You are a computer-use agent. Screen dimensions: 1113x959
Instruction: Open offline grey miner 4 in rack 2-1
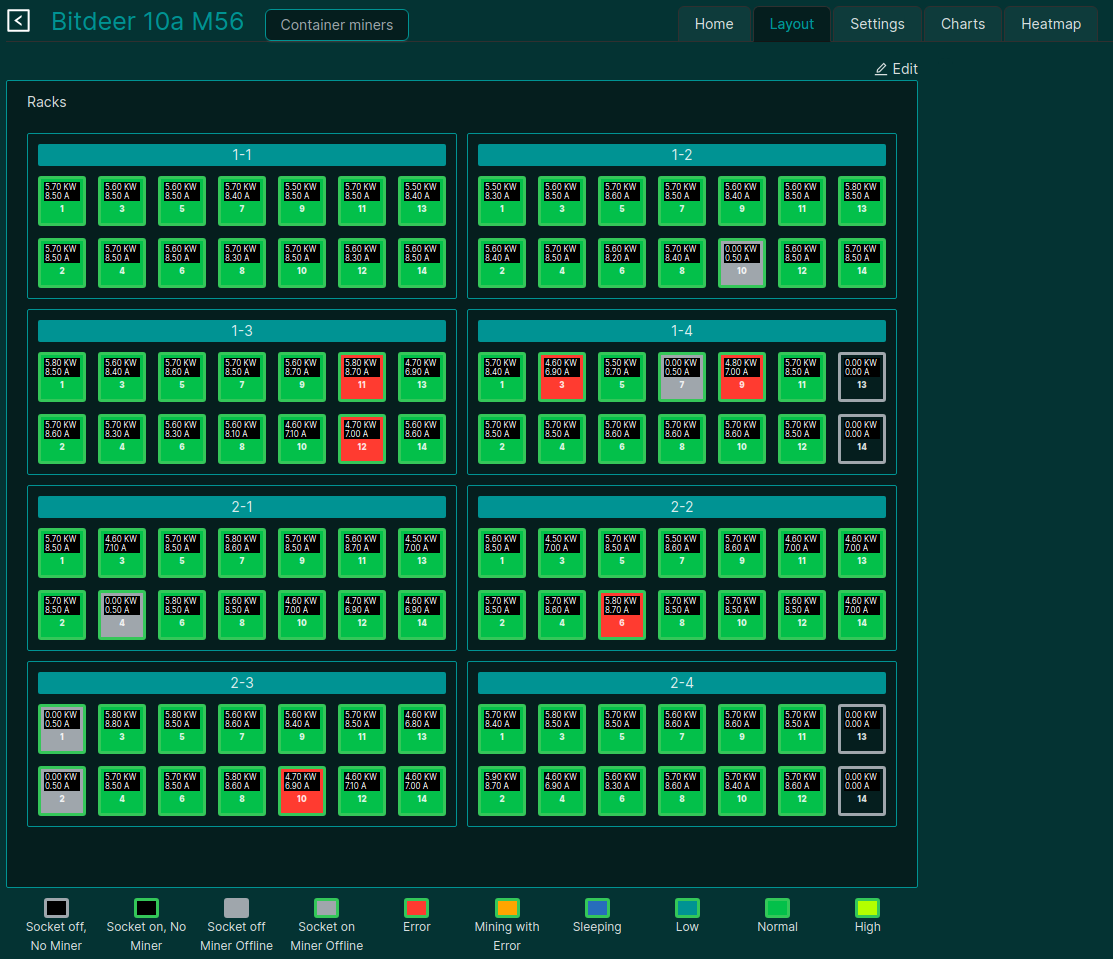pos(122,615)
